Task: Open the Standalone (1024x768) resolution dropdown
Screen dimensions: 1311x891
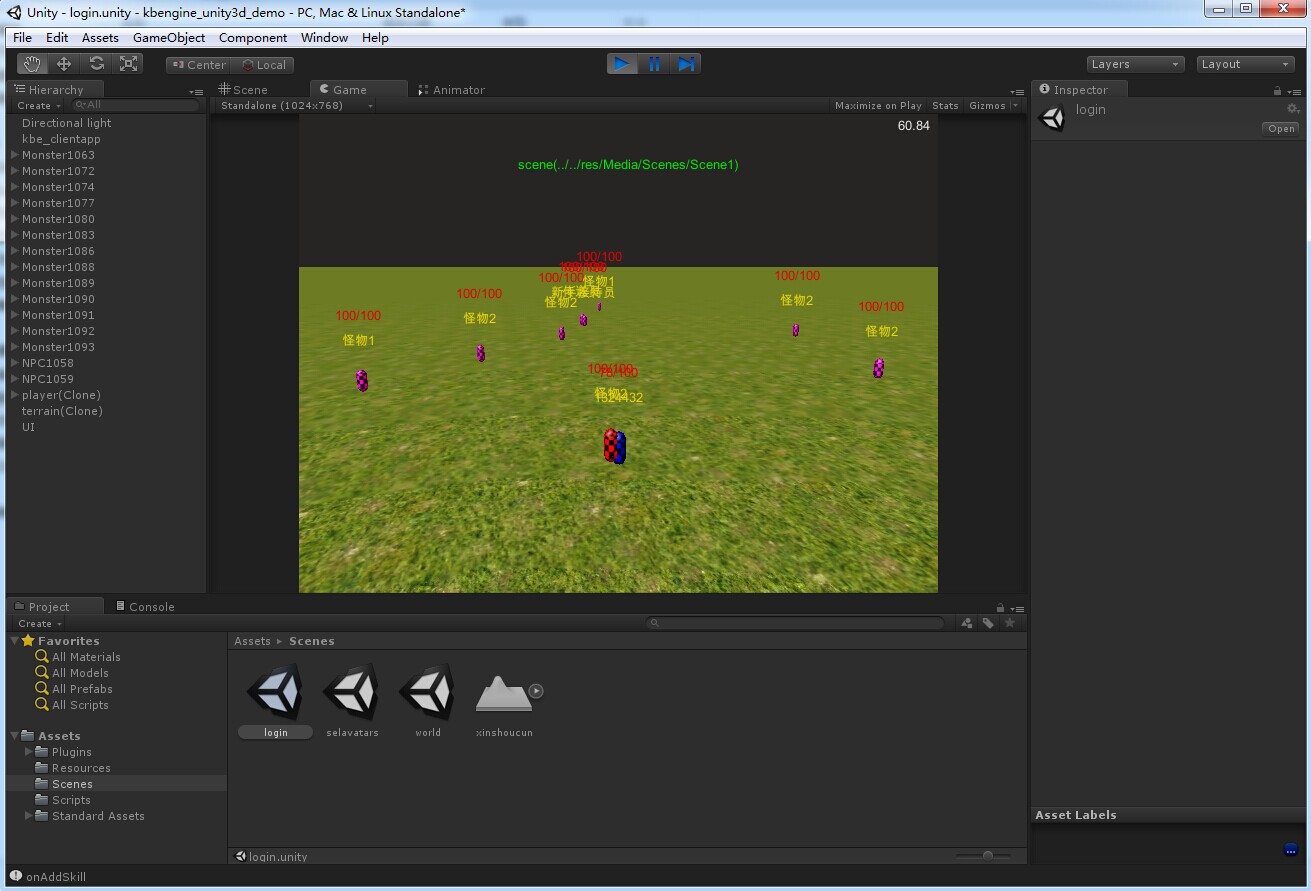Action: coord(290,105)
